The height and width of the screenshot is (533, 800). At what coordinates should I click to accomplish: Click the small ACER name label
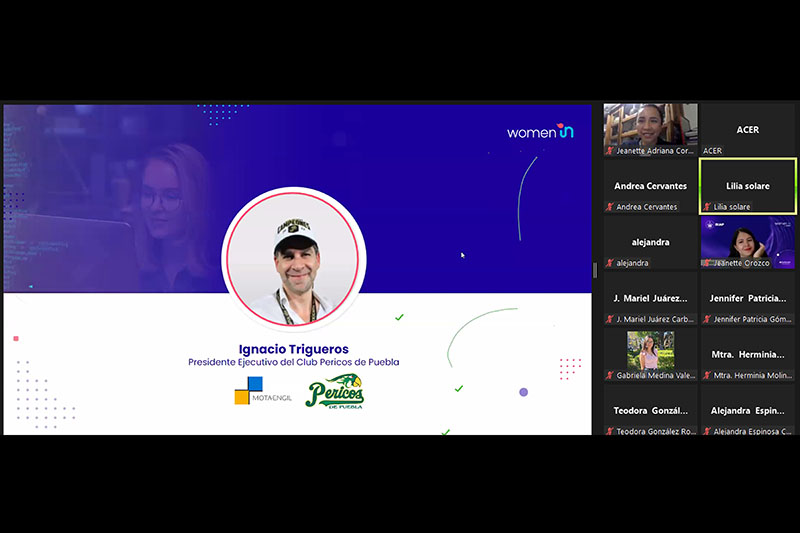tap(712, 151)
